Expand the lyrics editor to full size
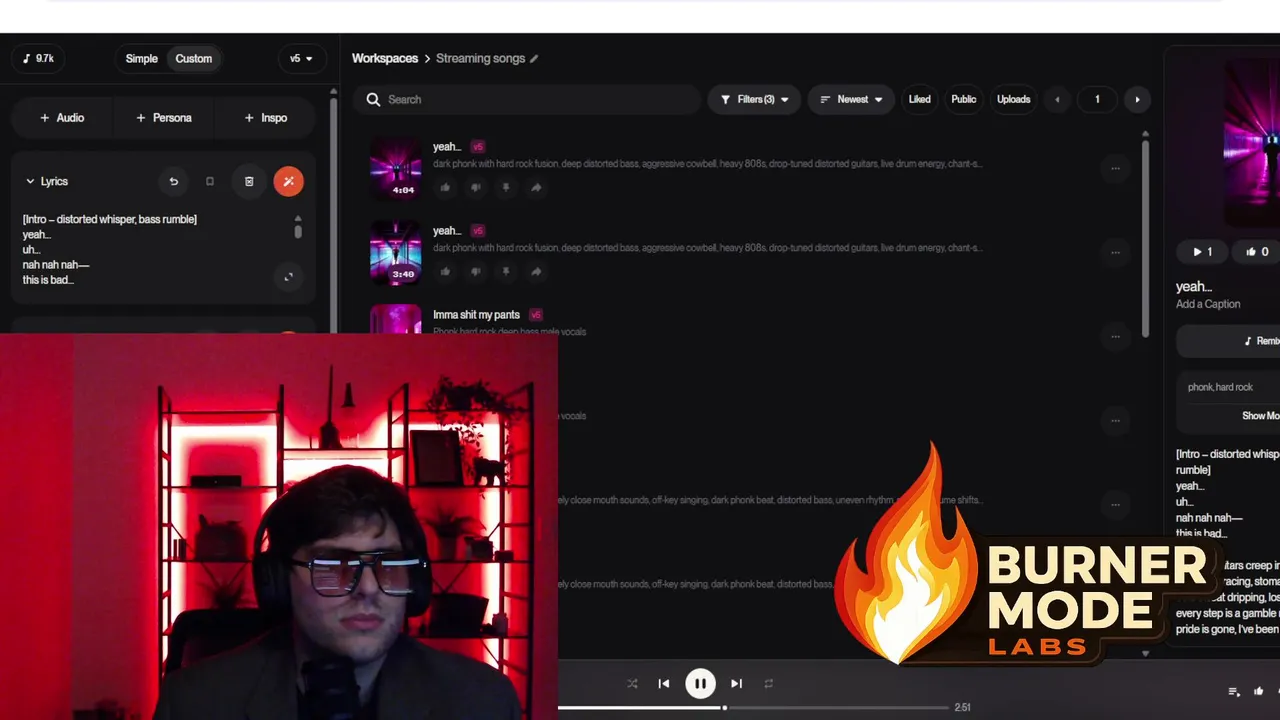 tap(288, 277)
